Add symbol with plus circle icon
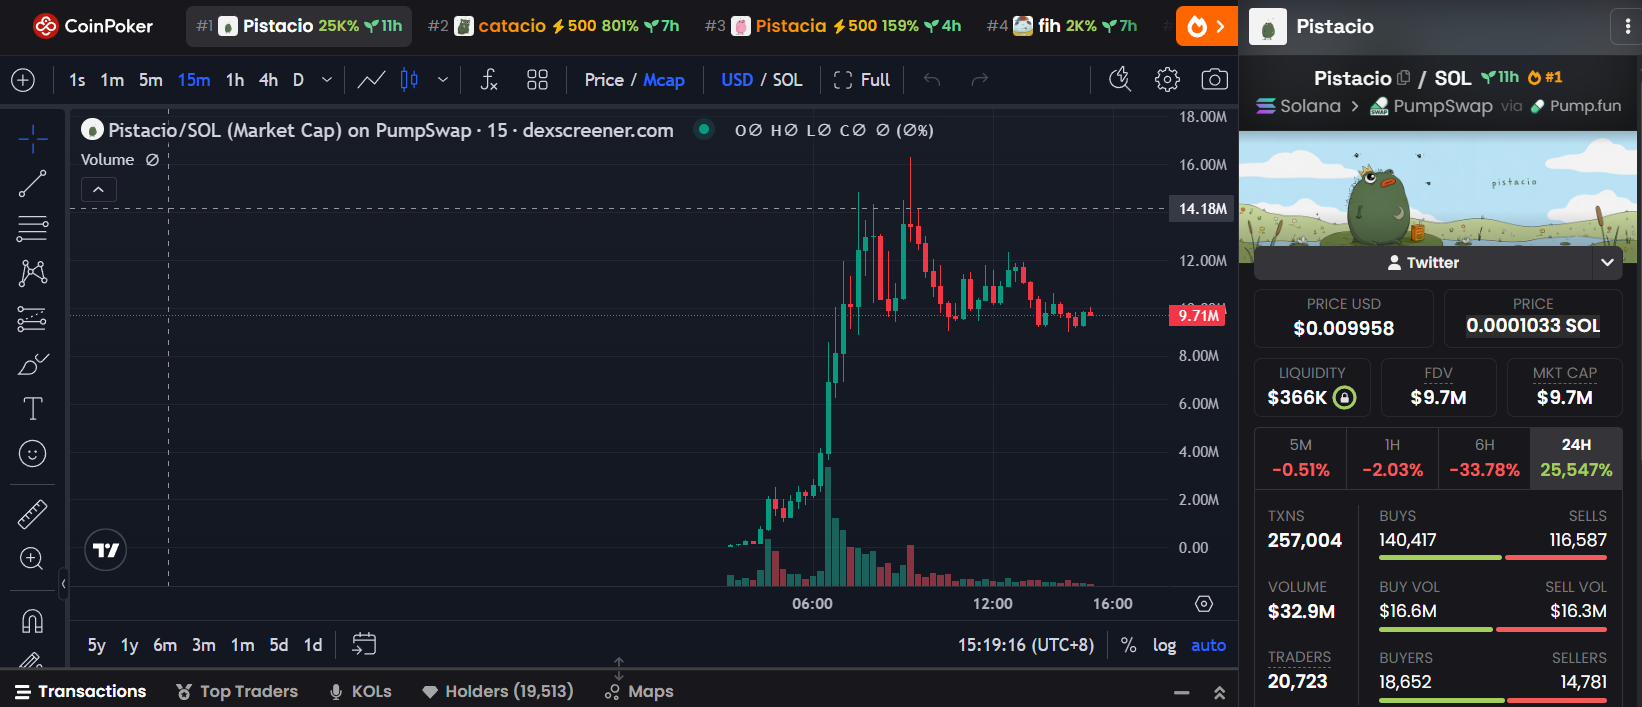The image size is (1642, 707). [x=22, y=80]
